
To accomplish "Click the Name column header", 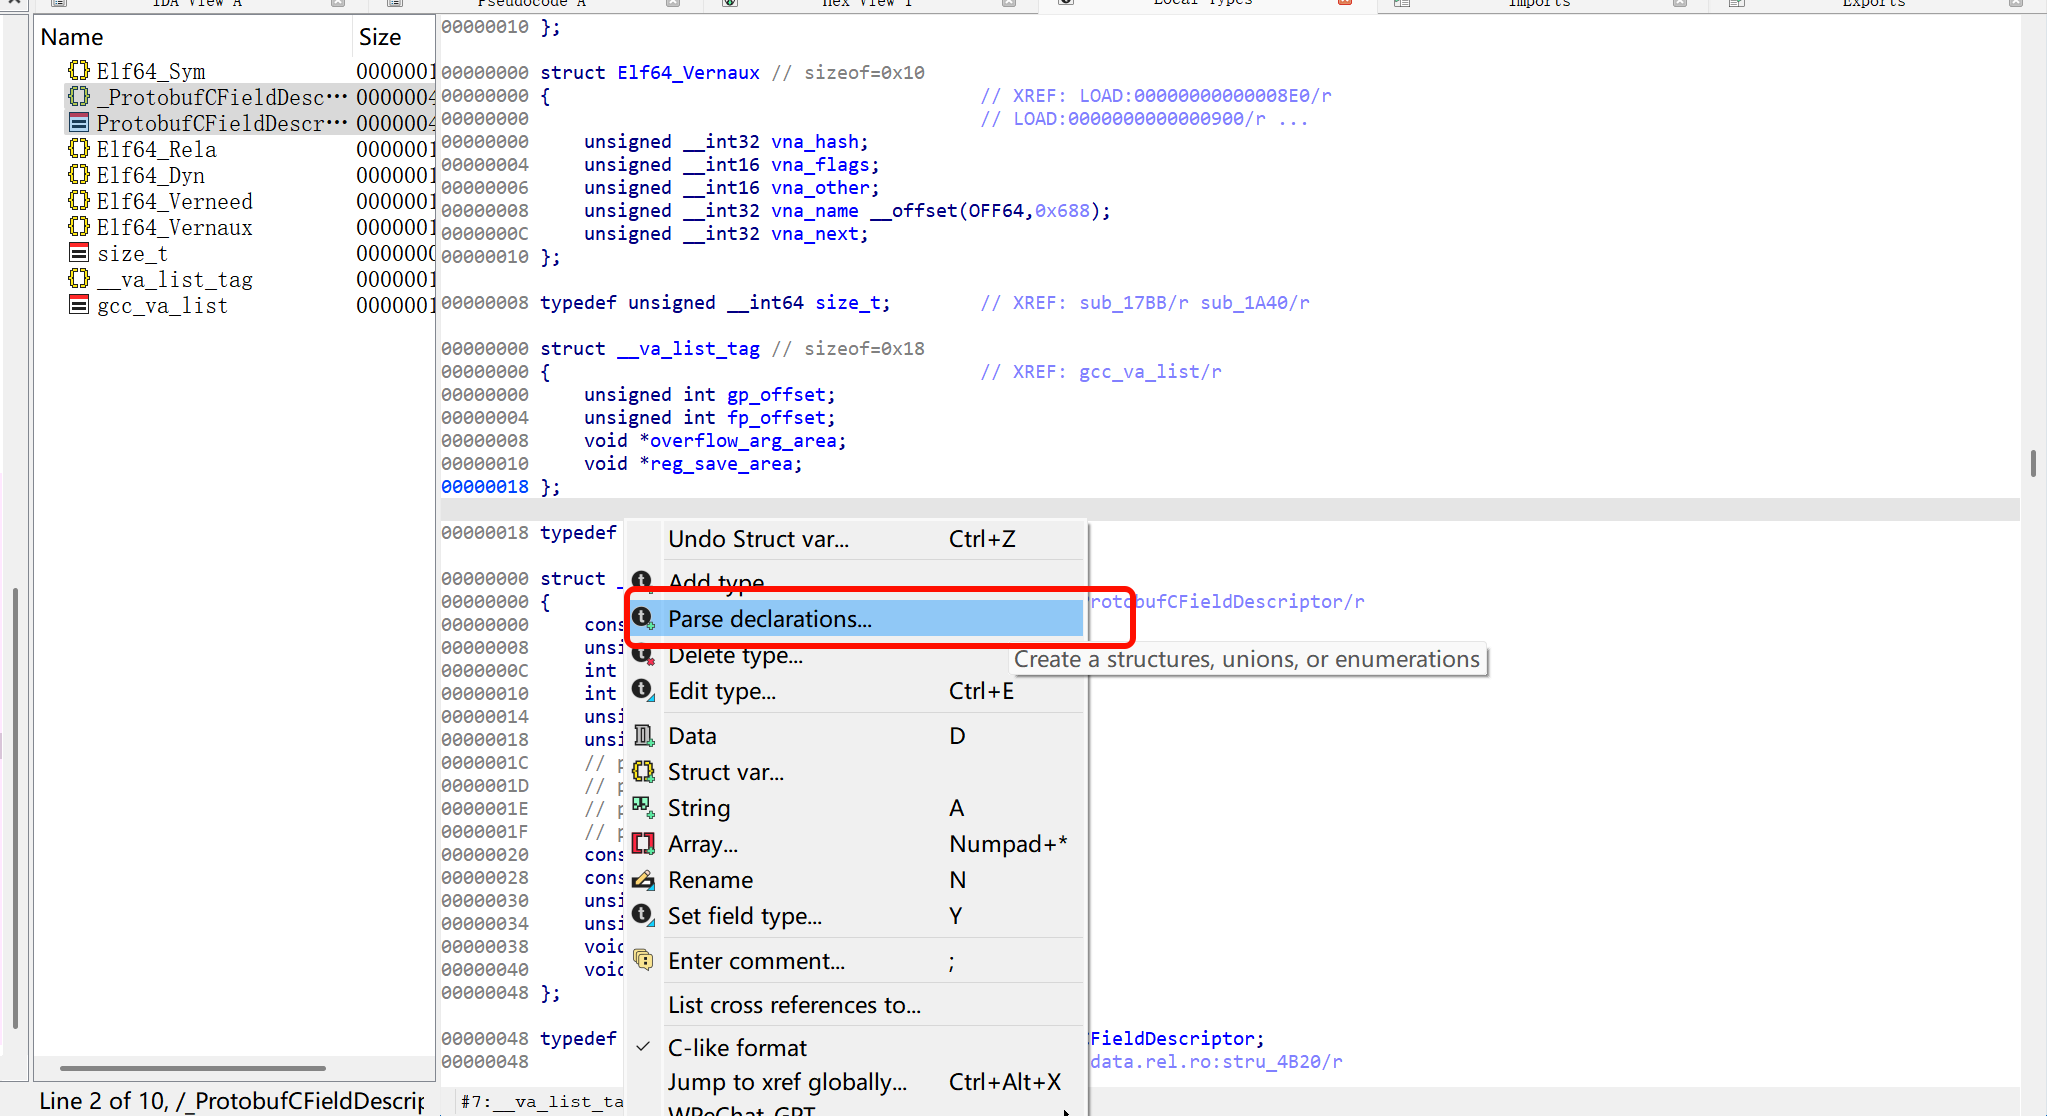I will [x=72, y=37].
